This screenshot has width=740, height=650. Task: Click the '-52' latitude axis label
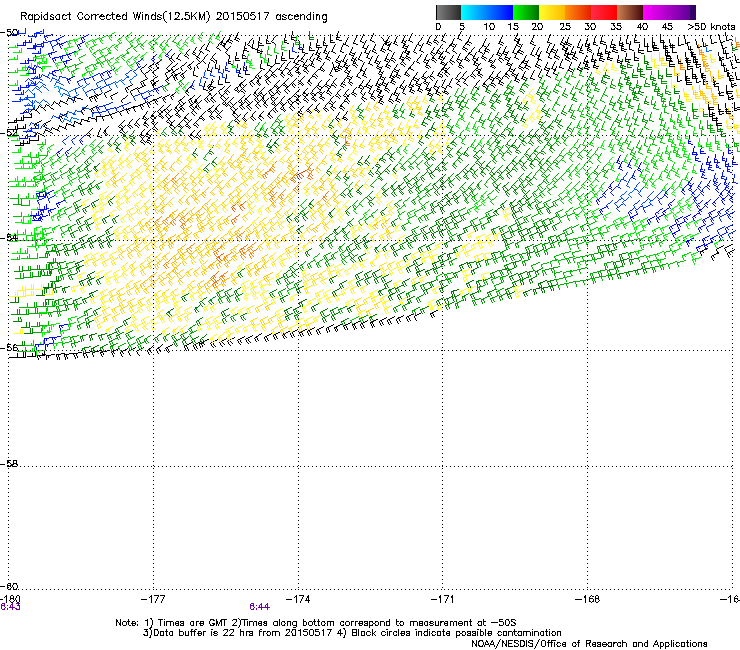point(9,133)
